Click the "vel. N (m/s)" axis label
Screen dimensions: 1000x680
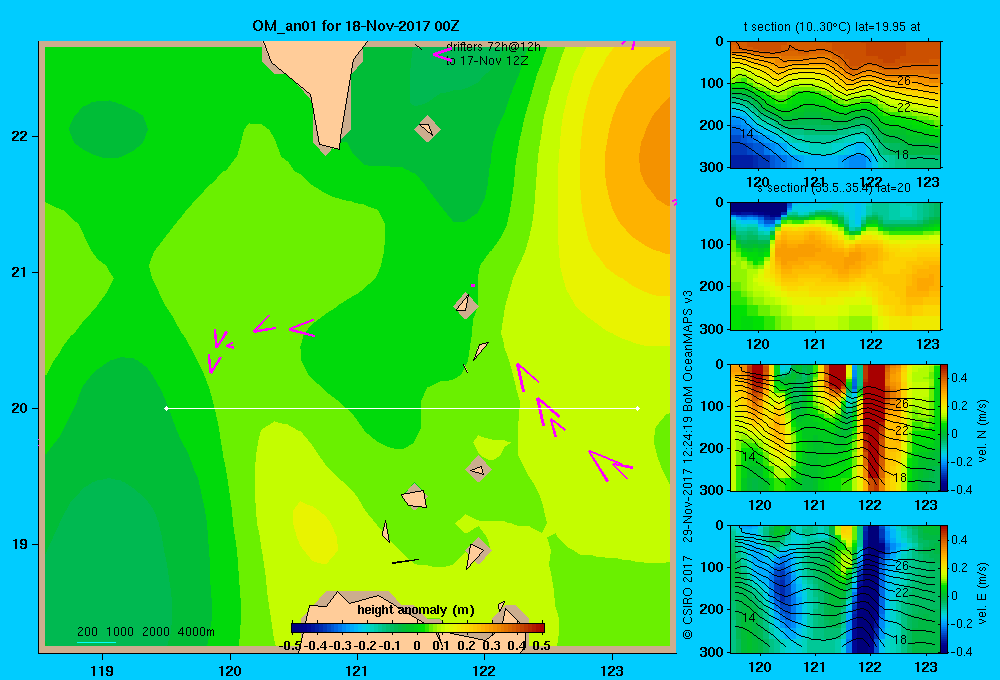tap(983, 431)
